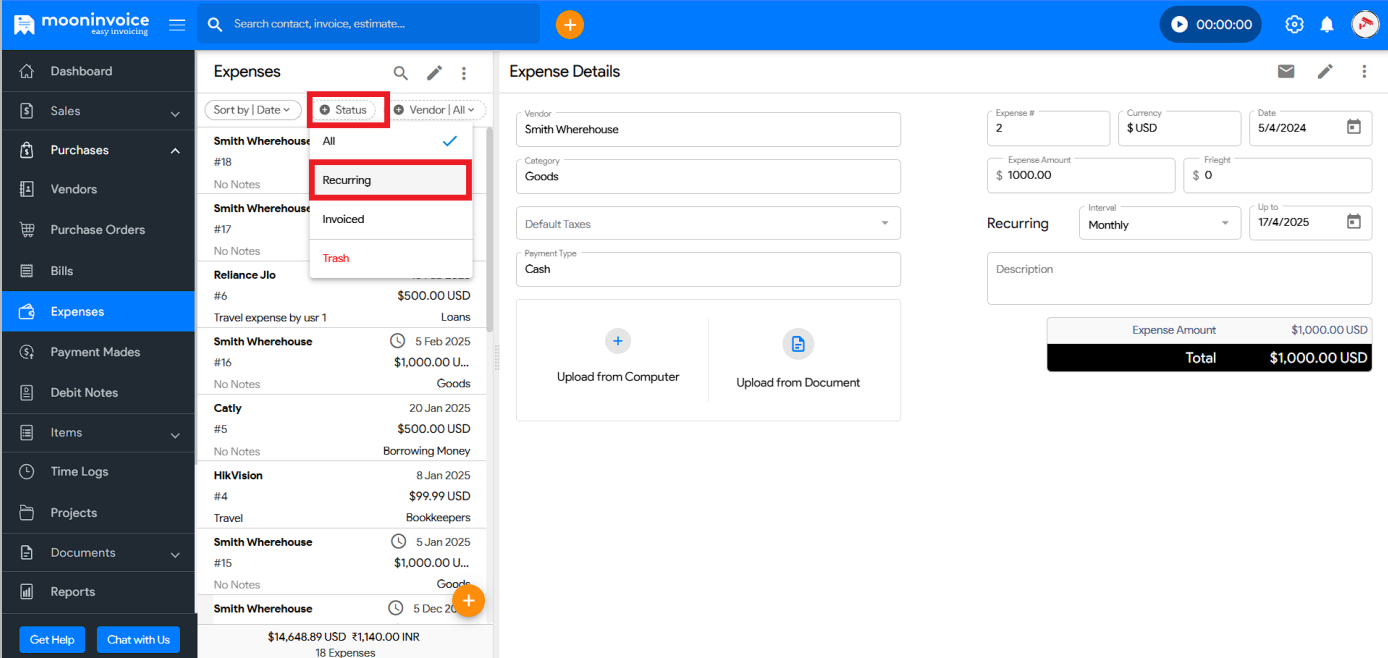Go to Dashboard in sidebar
This screenshot has height=658, width=1388.
click(x=98, y=71)
